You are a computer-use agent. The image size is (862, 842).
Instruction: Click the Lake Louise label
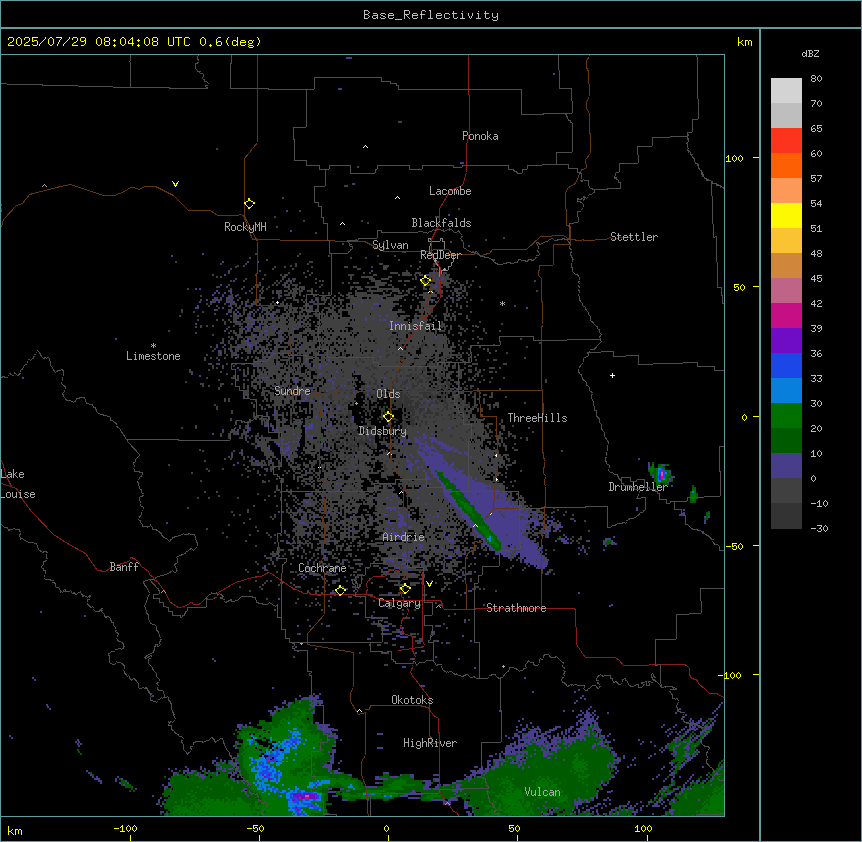[18, 484]
